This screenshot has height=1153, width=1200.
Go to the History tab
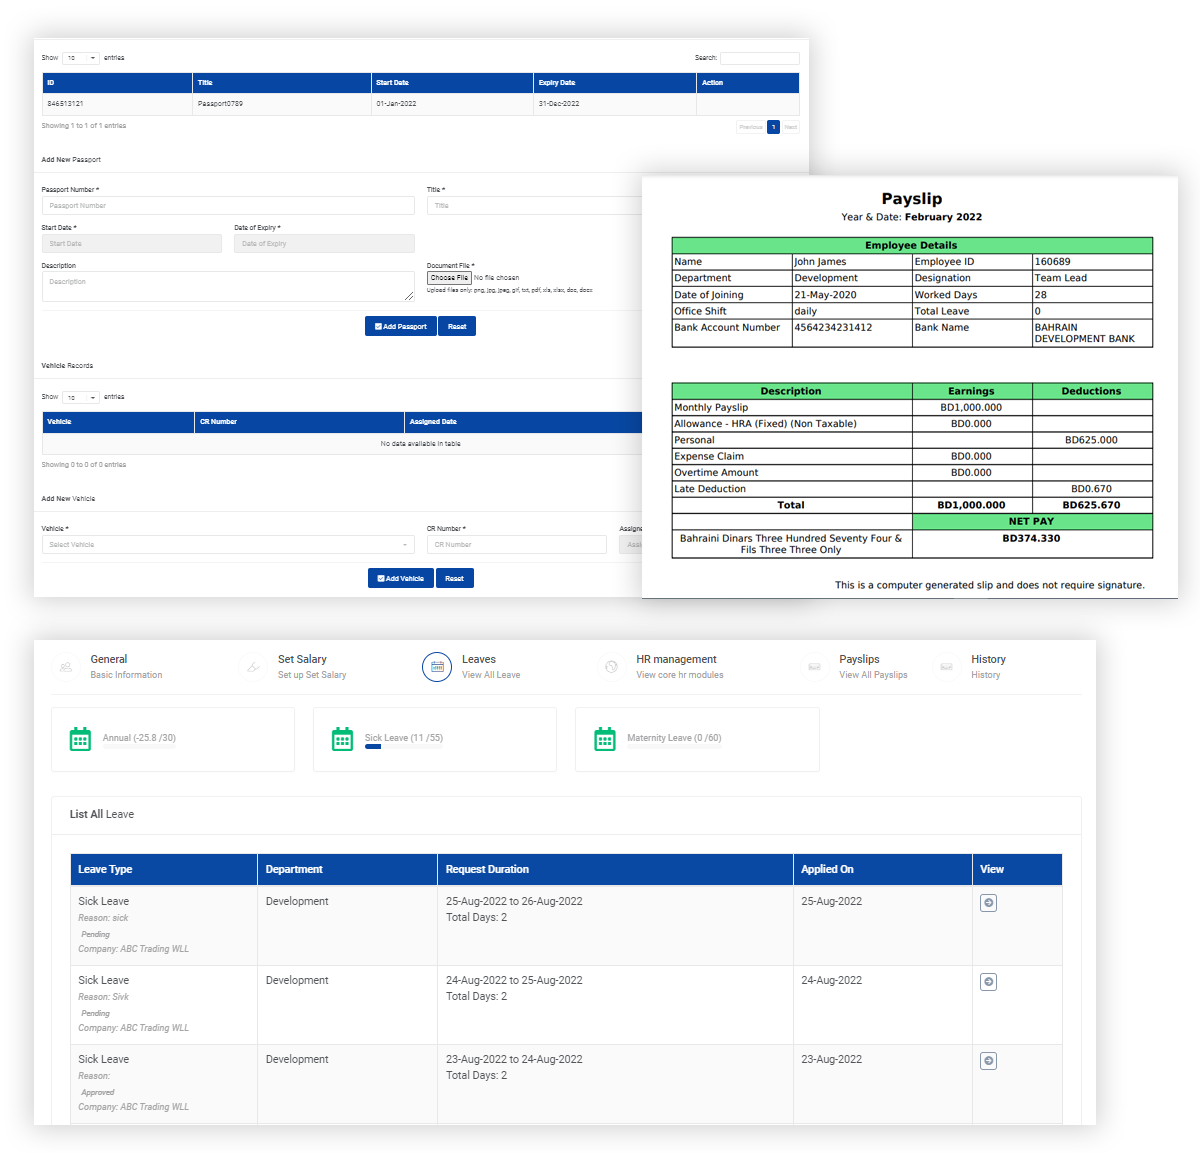988,667
